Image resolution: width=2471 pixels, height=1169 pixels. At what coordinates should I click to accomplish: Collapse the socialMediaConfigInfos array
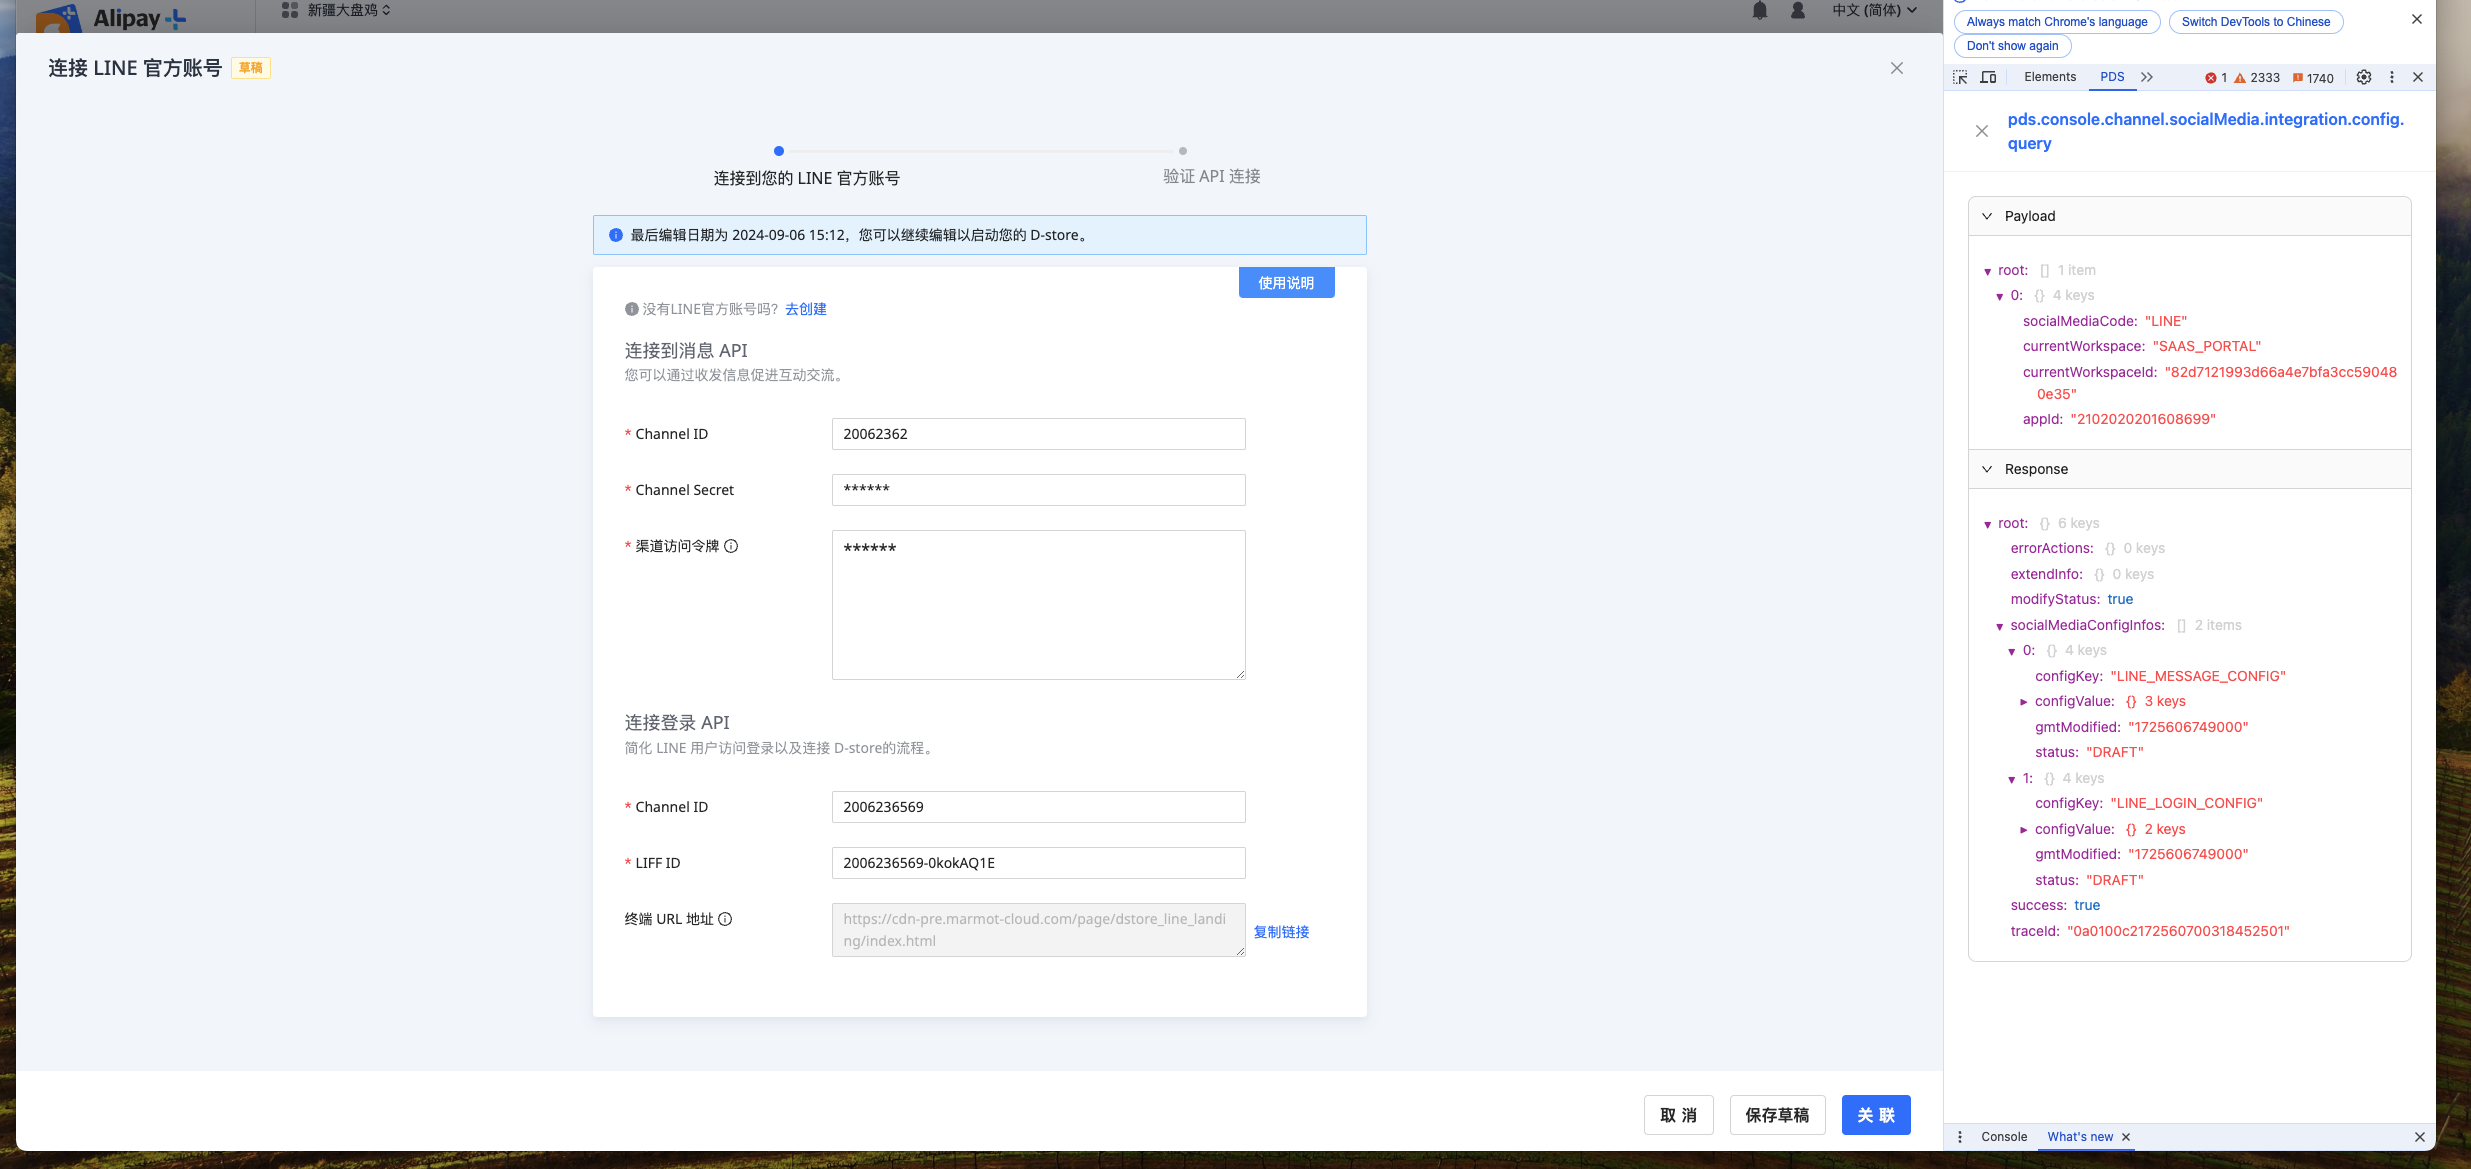(2000, 625)
